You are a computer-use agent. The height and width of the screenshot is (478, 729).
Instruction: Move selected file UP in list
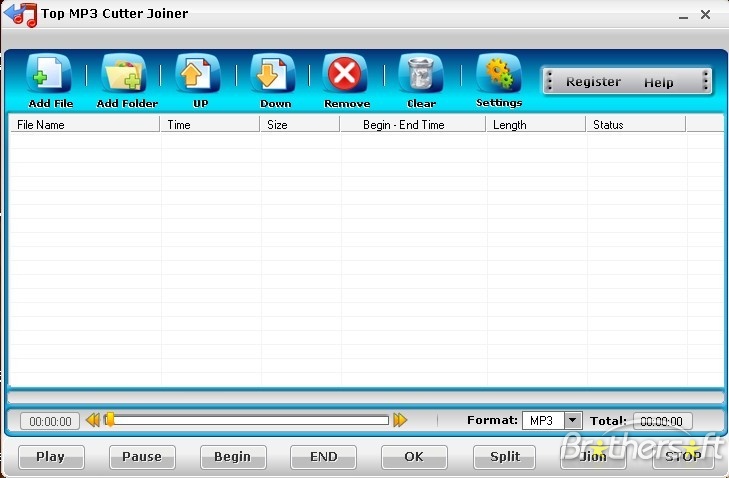pyautogui.click(x=198, y=74)
